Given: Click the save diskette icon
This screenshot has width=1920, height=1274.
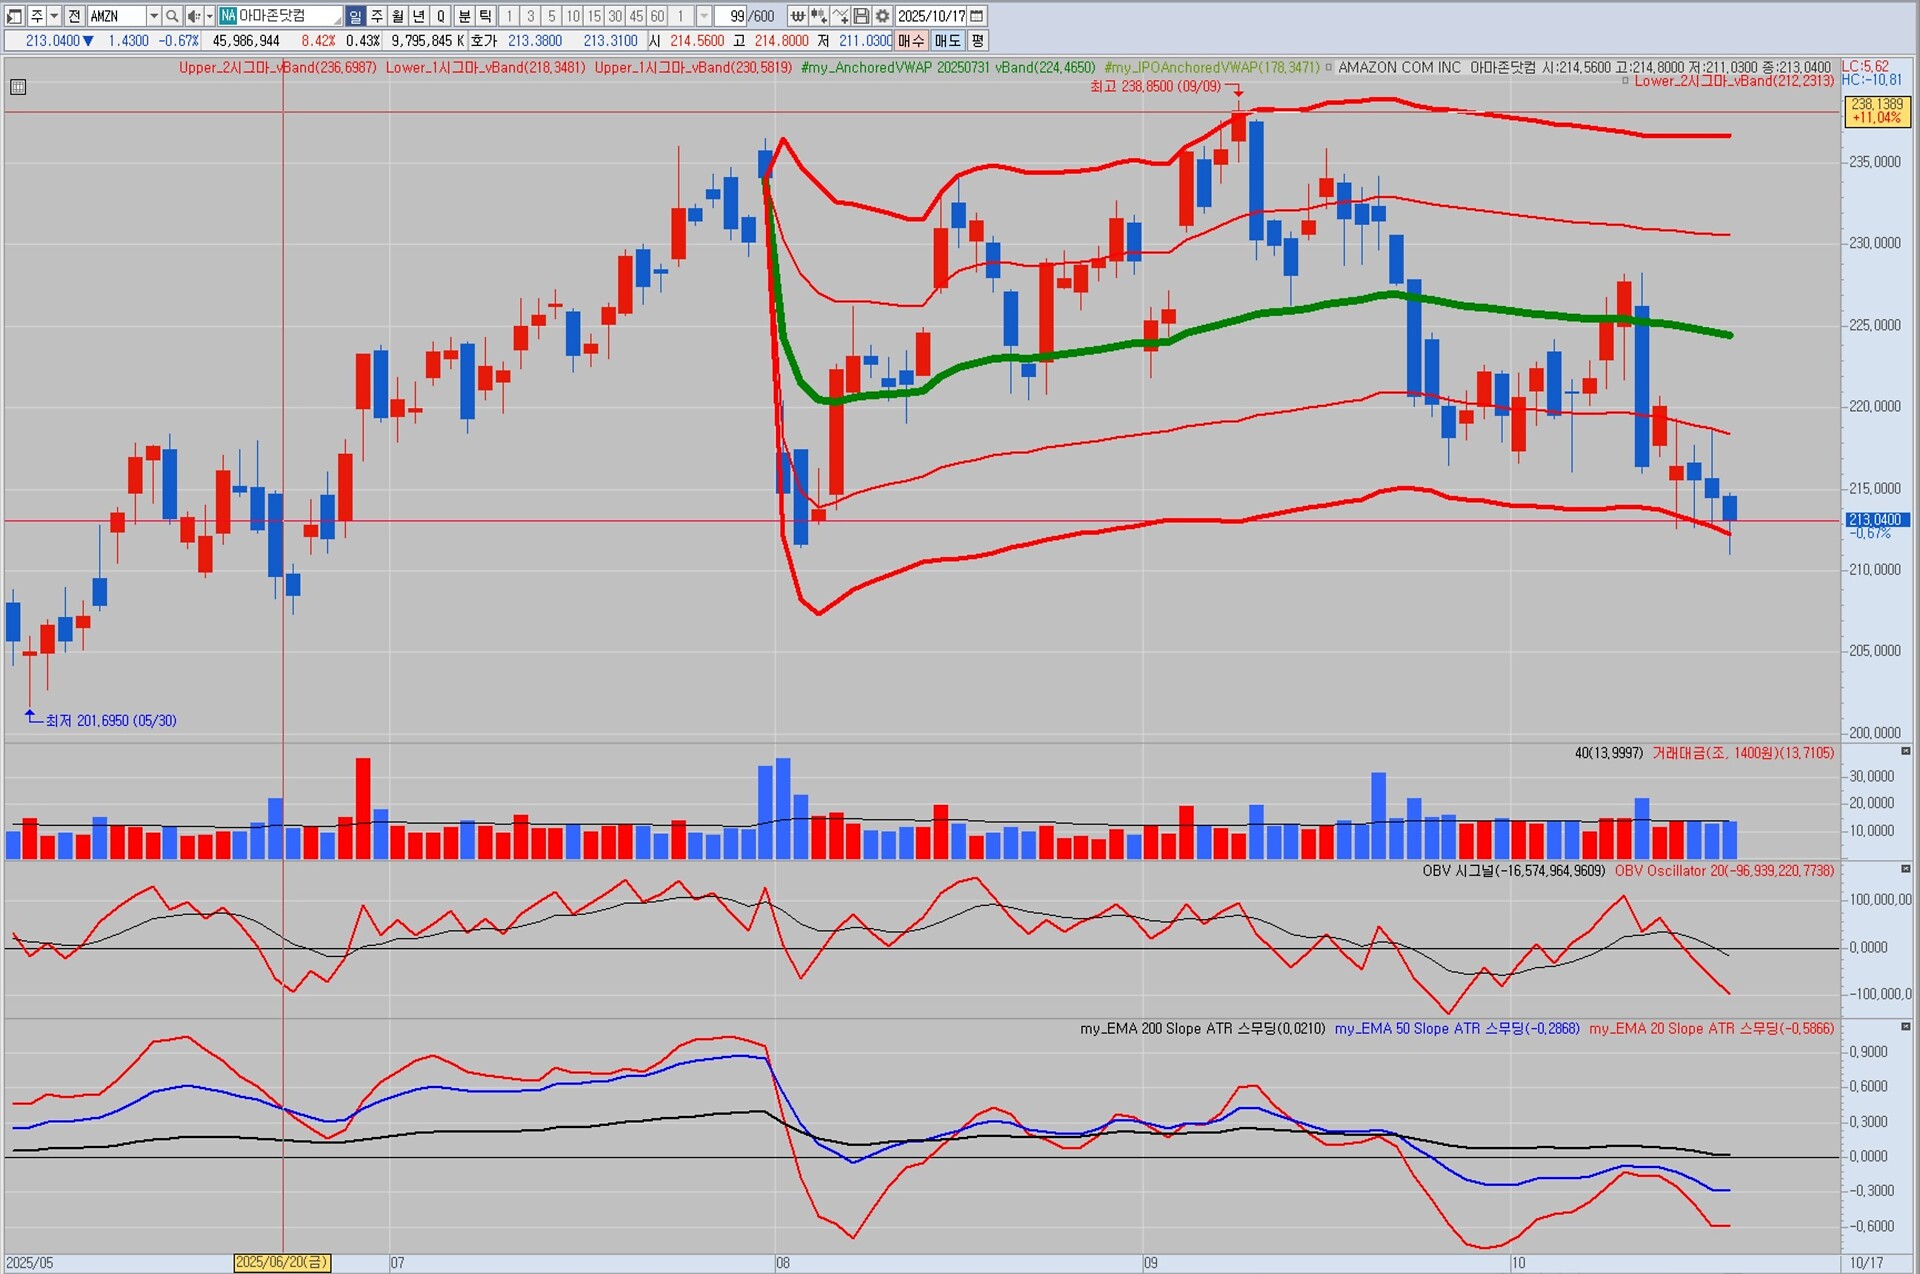Looking at the screenshot, I should pos(861,16).
